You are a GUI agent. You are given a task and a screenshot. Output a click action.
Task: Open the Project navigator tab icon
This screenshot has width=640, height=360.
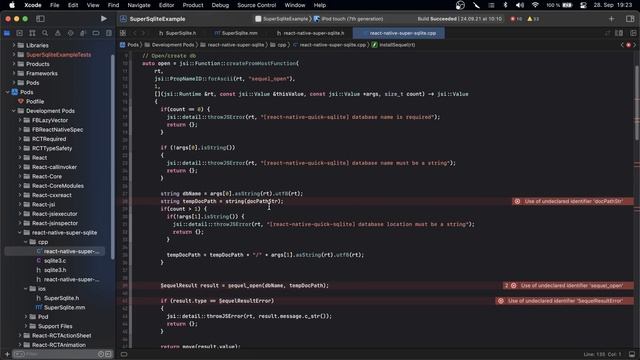tap(7, 33)
